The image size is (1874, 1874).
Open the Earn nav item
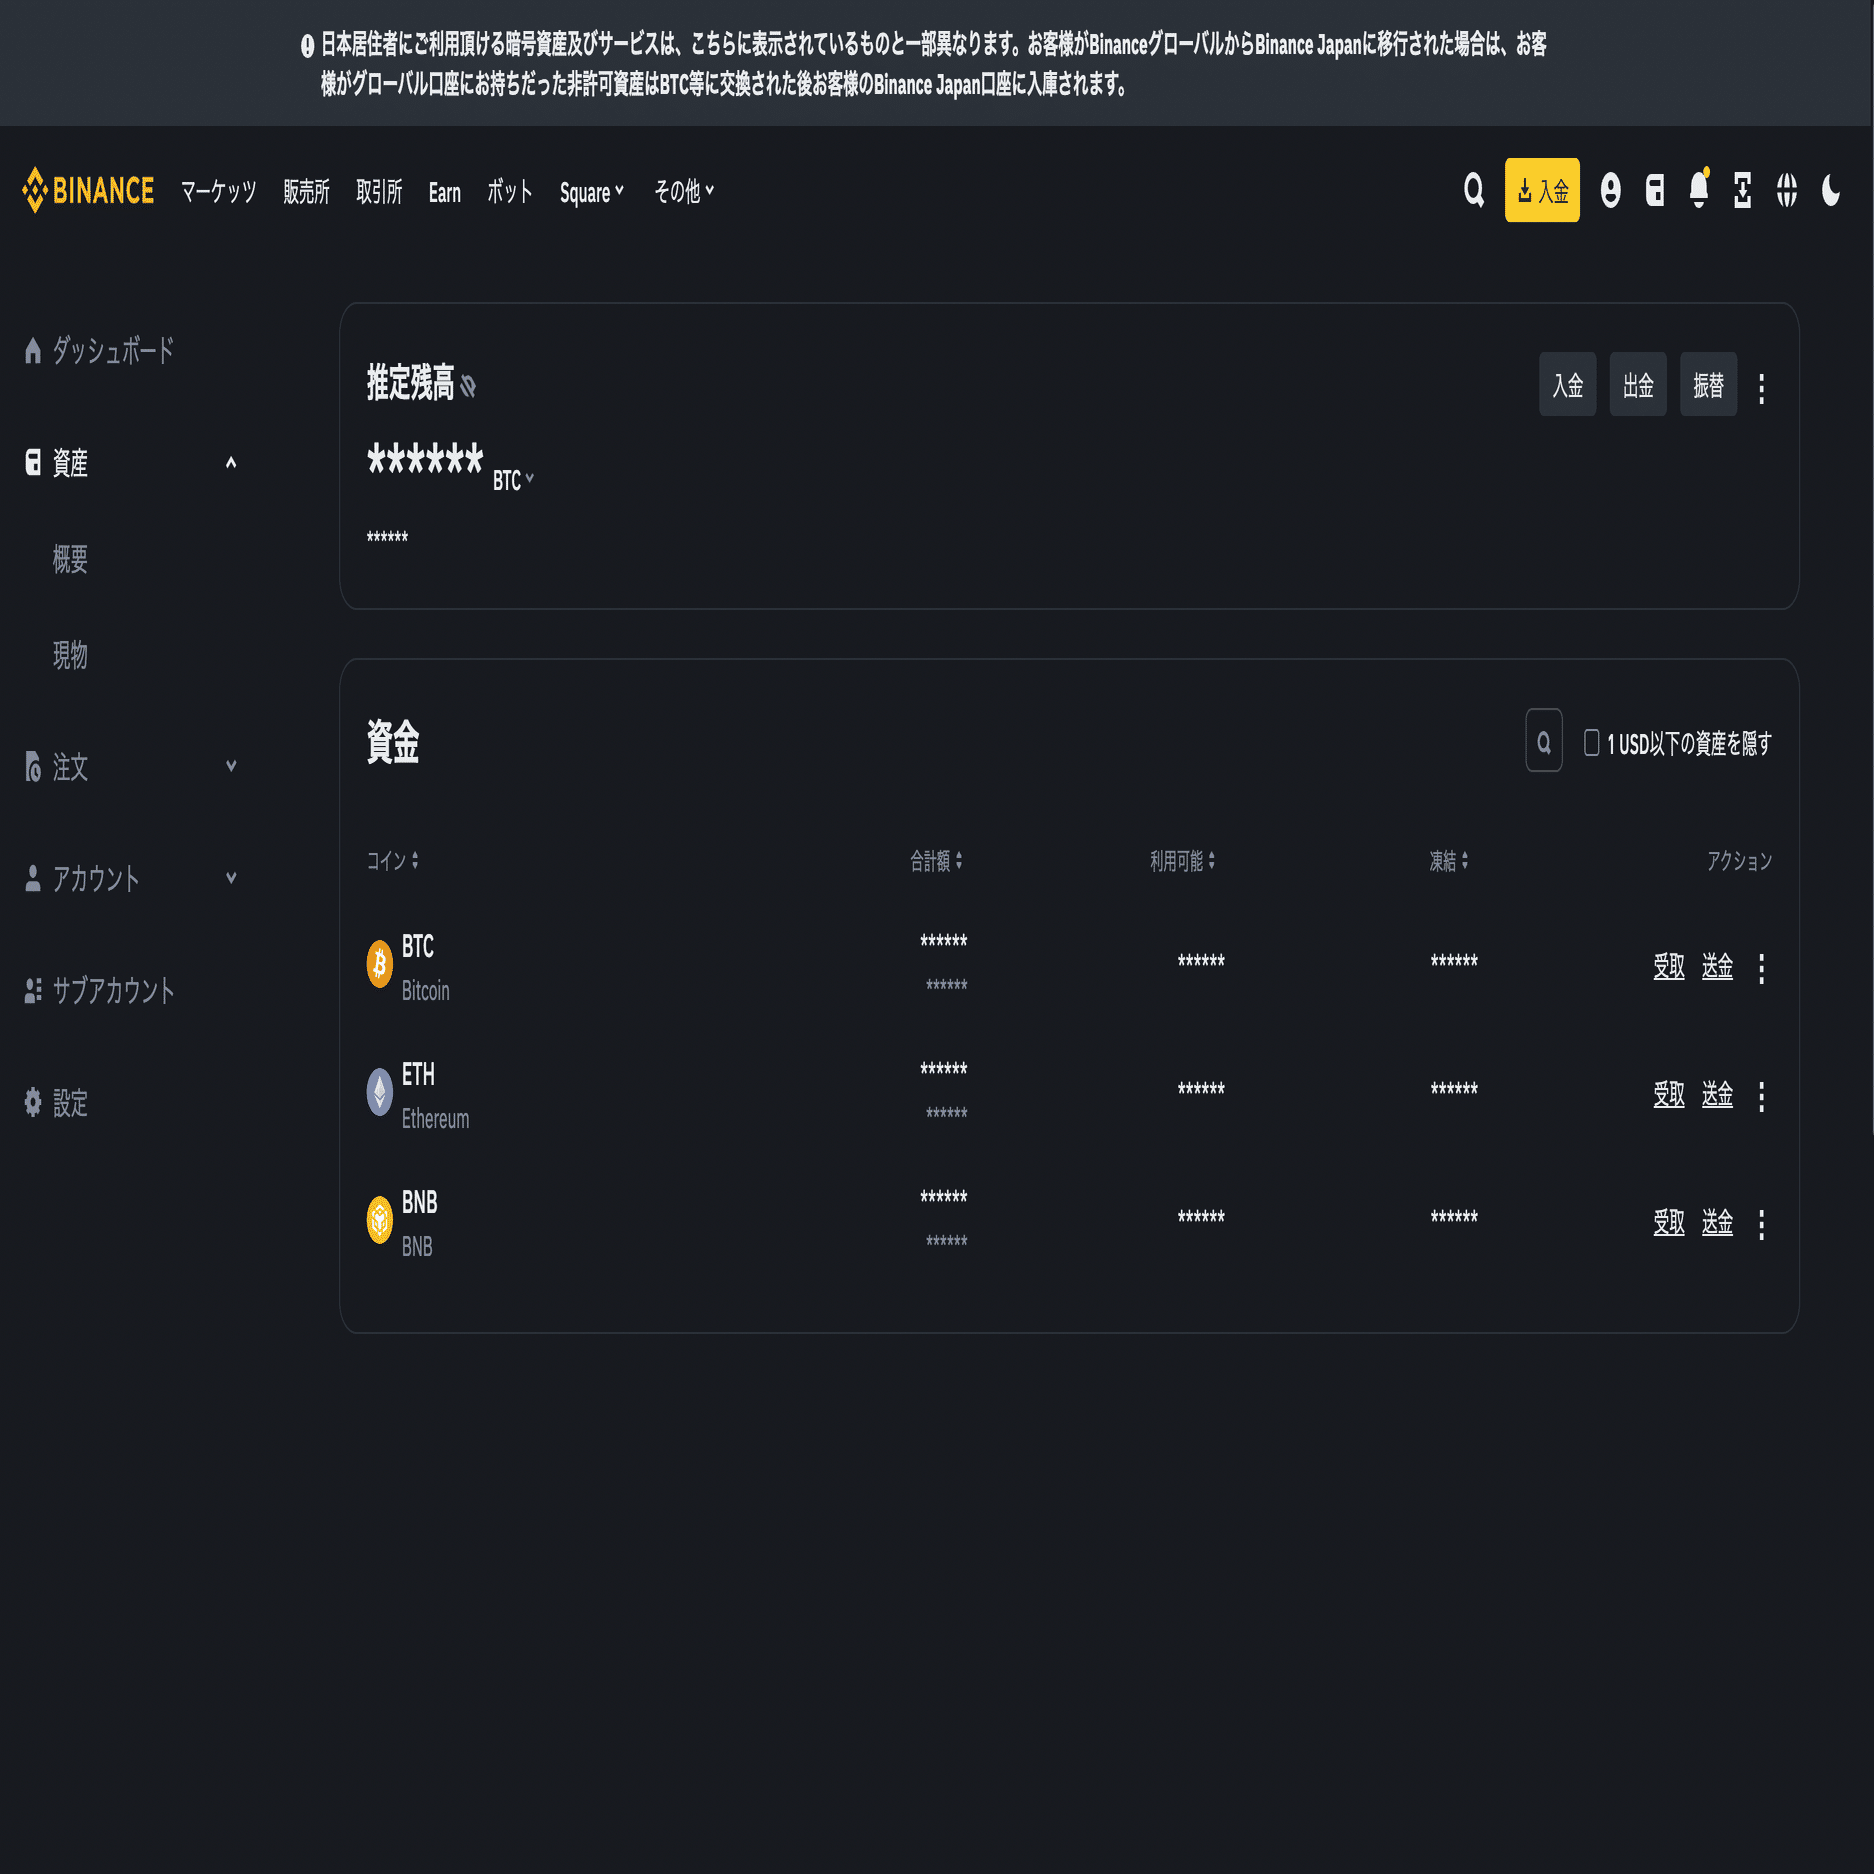pyautogui.click(x=445, y=192)
